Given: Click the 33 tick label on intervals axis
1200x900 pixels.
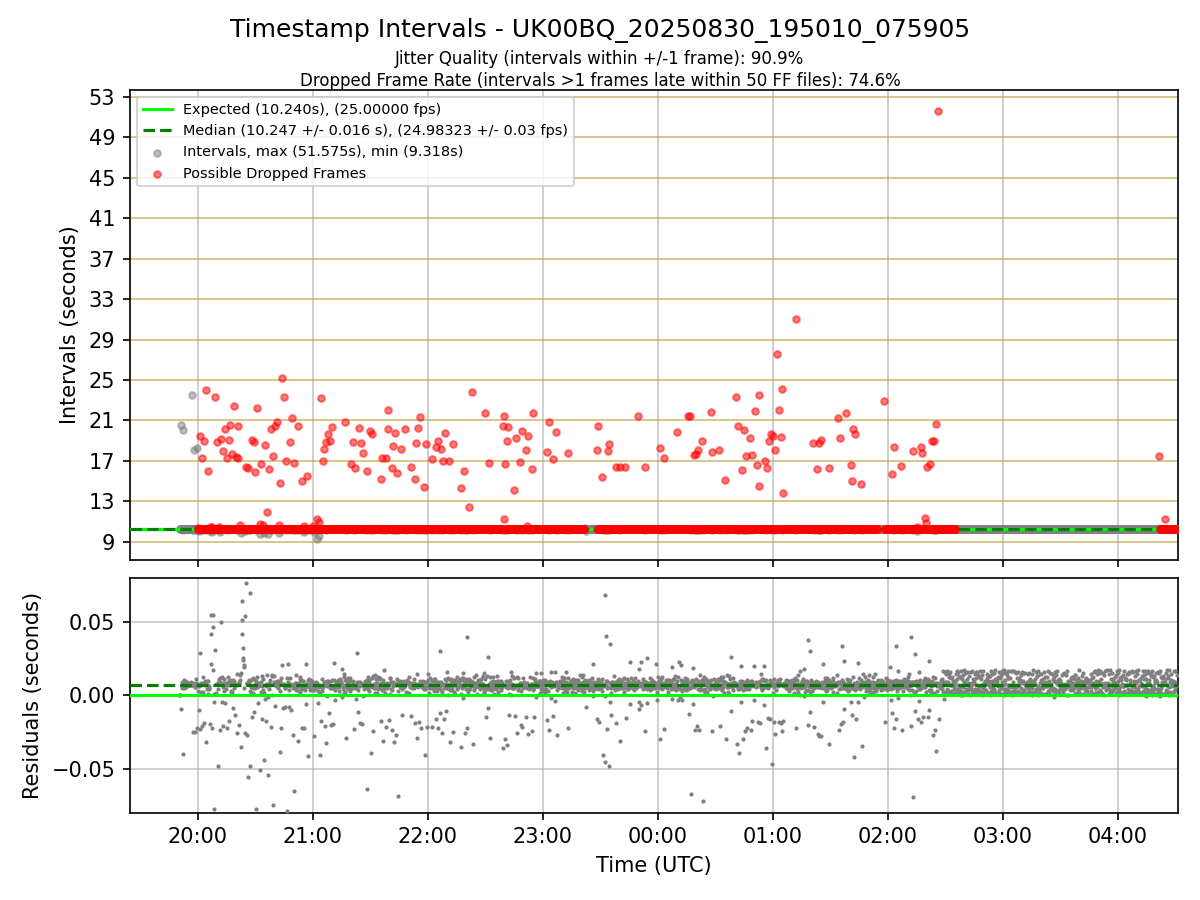Looking at the screenshot, I should tap(101, 299).
